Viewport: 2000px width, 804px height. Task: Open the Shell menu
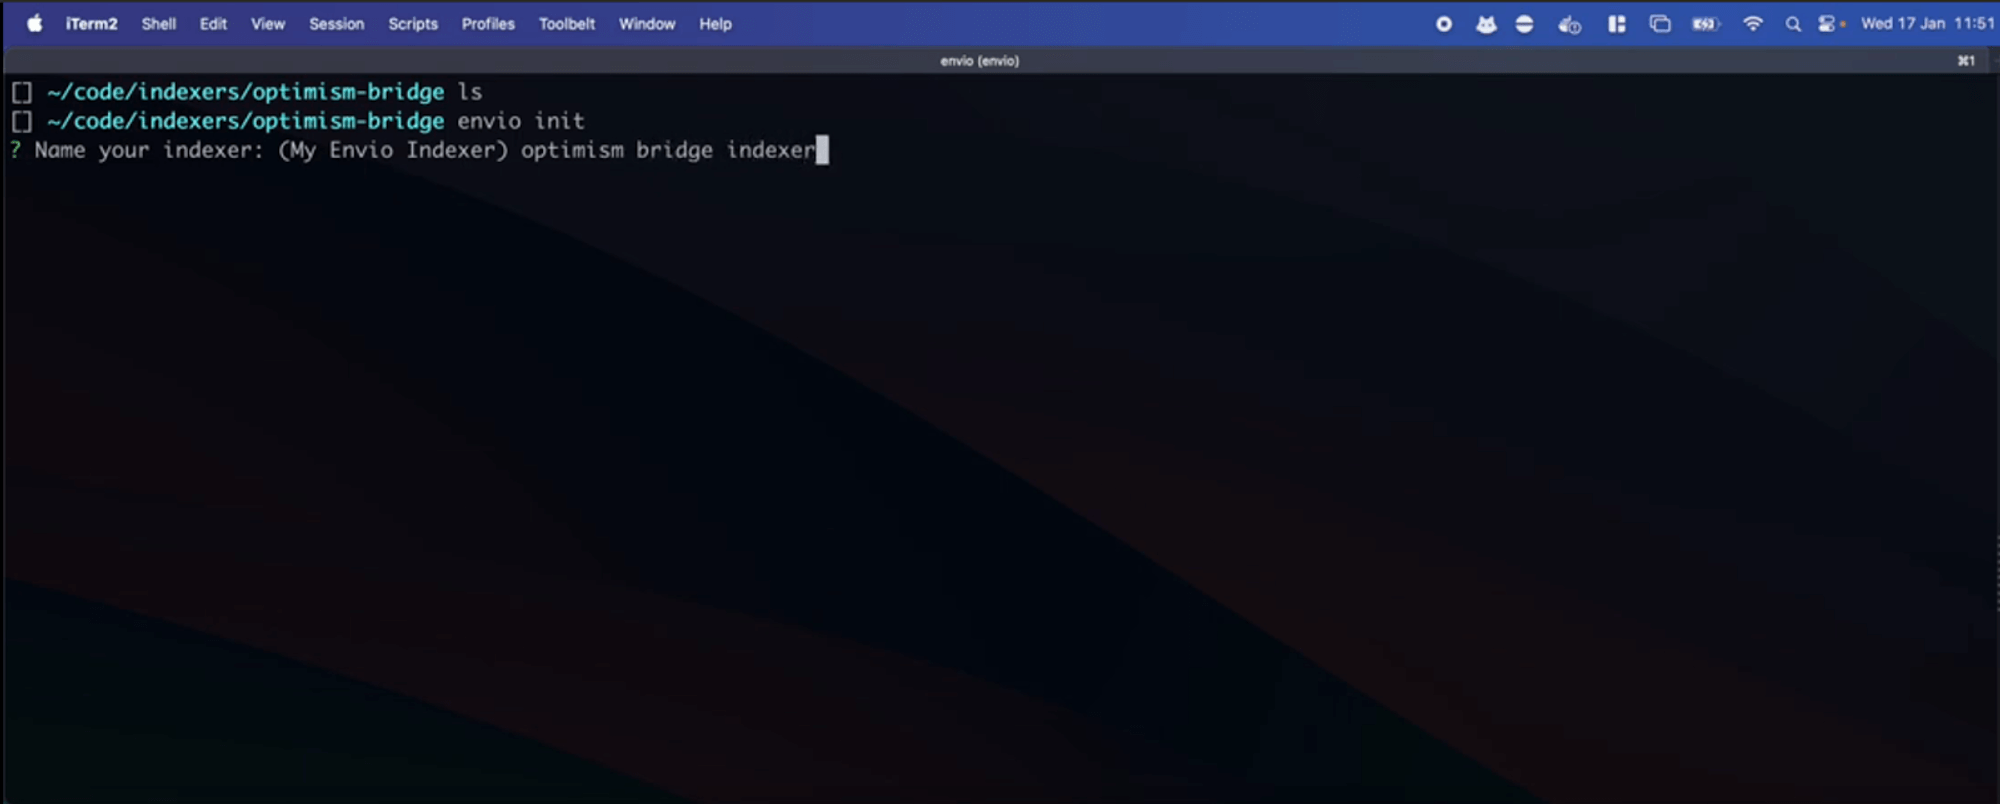(x=159, y=23)
